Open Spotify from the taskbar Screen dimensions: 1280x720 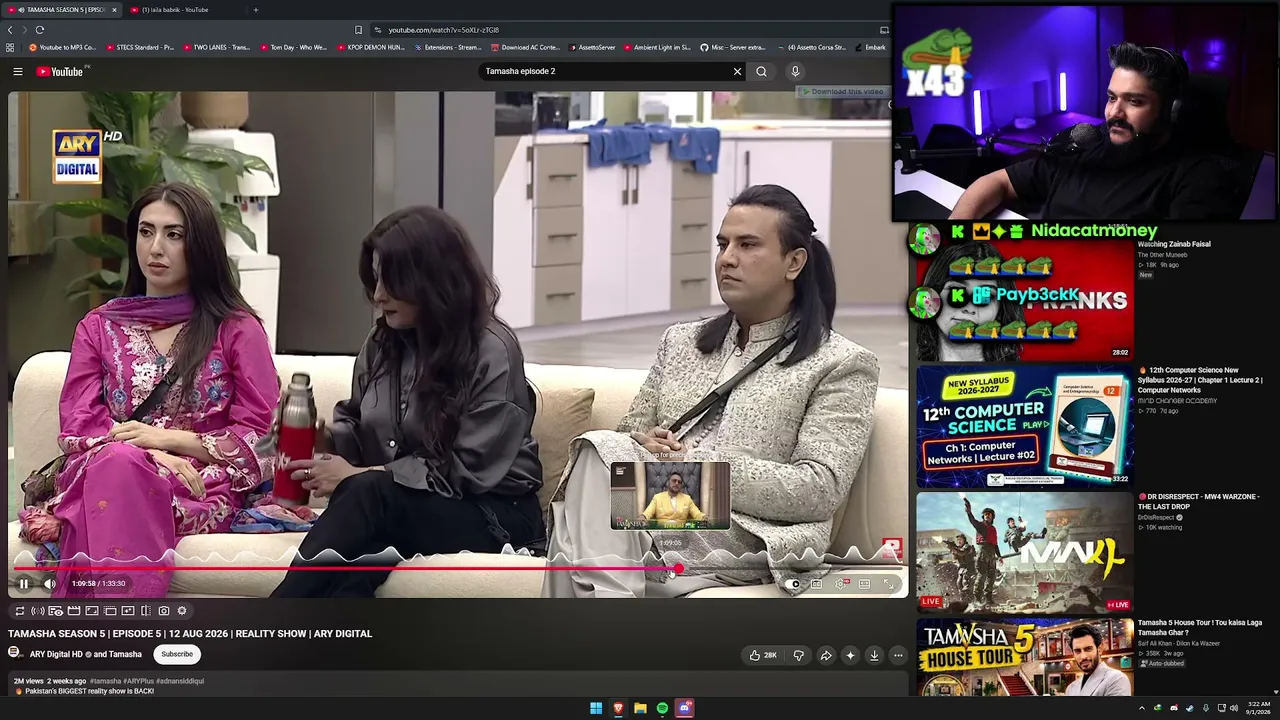pos(662,708)
